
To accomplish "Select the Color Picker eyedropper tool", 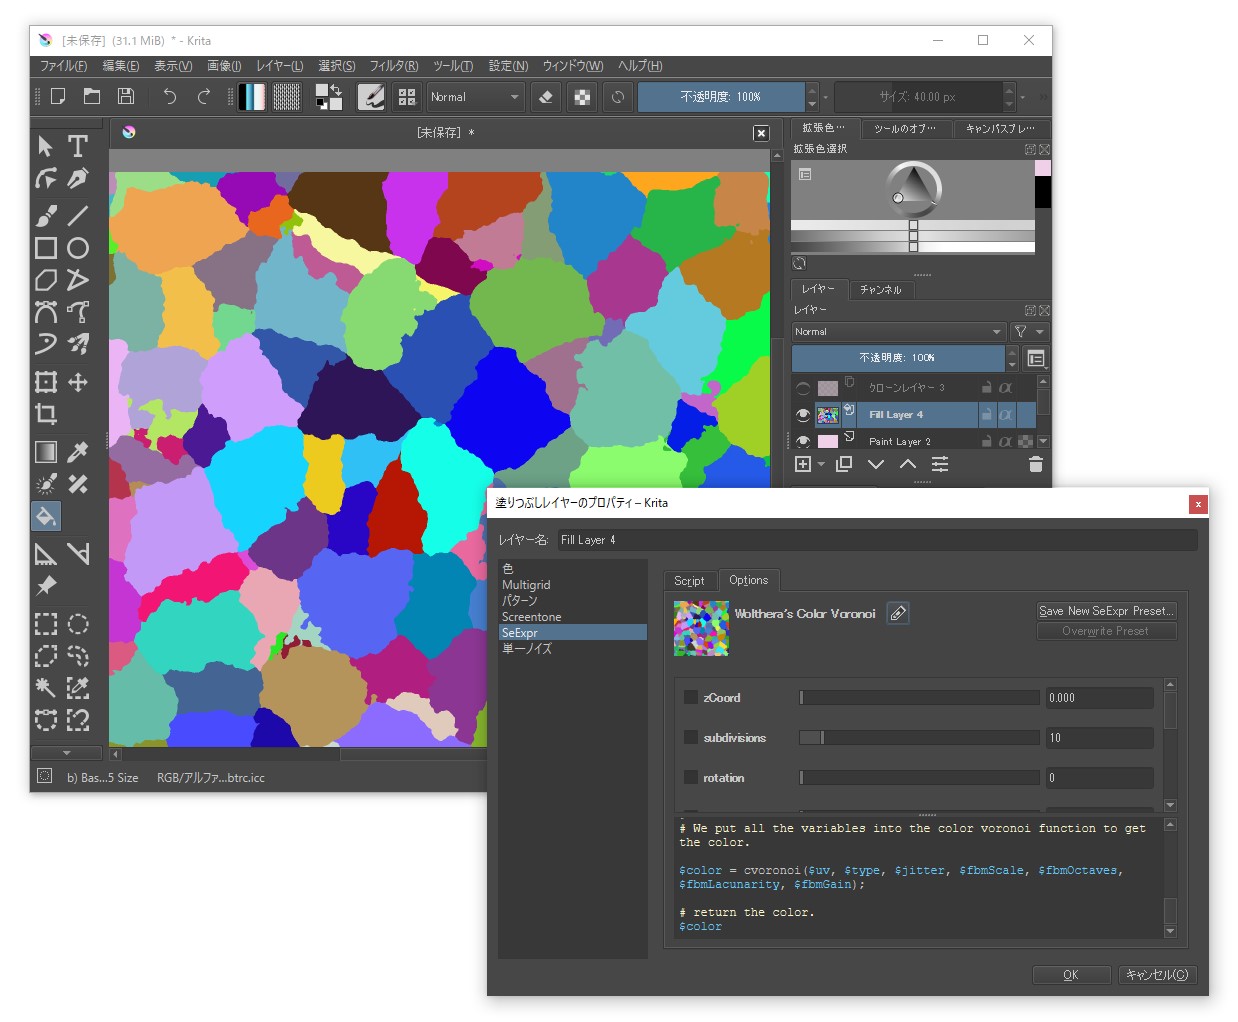I will (78, 452).
